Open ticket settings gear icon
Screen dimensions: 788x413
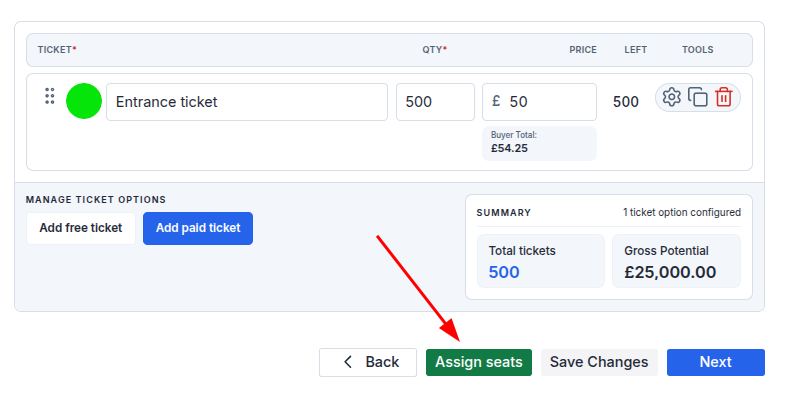click(671, 97)
